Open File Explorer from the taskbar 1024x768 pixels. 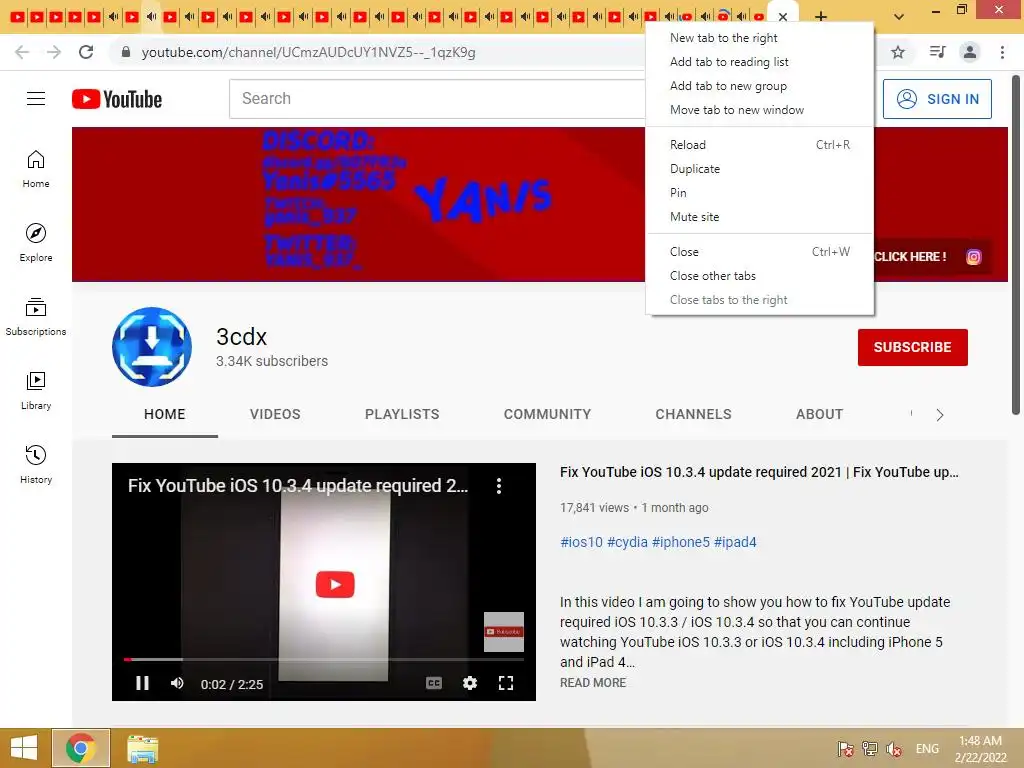(x=142, y=748)
